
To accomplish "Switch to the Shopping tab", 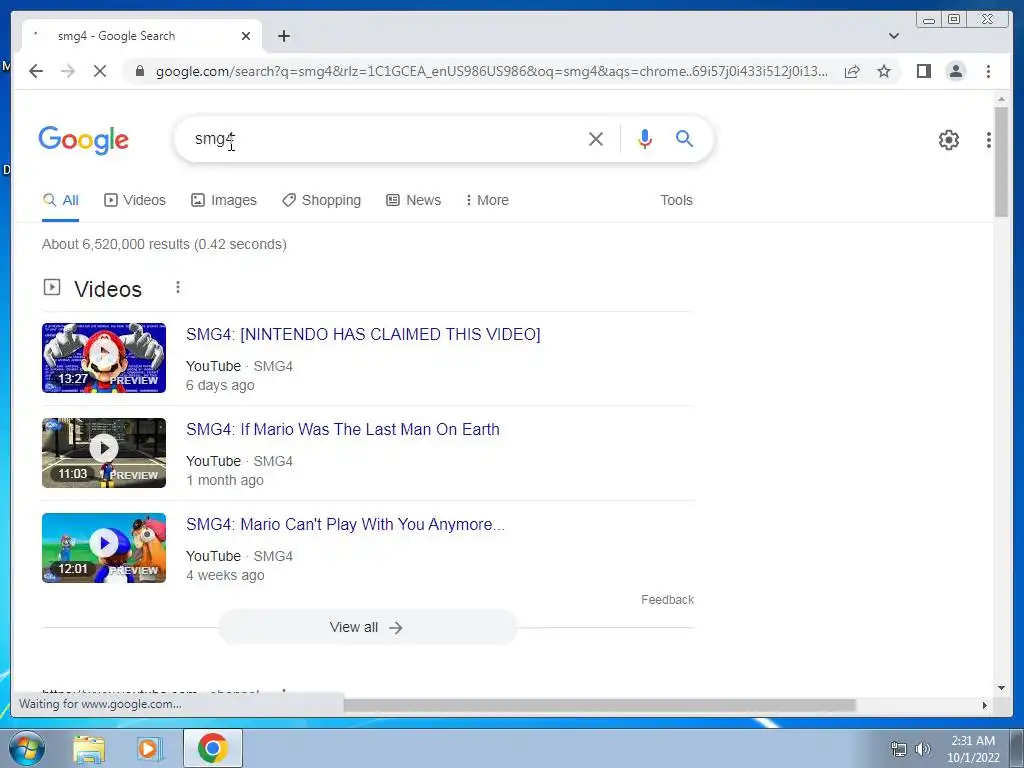I will (321, 200).
